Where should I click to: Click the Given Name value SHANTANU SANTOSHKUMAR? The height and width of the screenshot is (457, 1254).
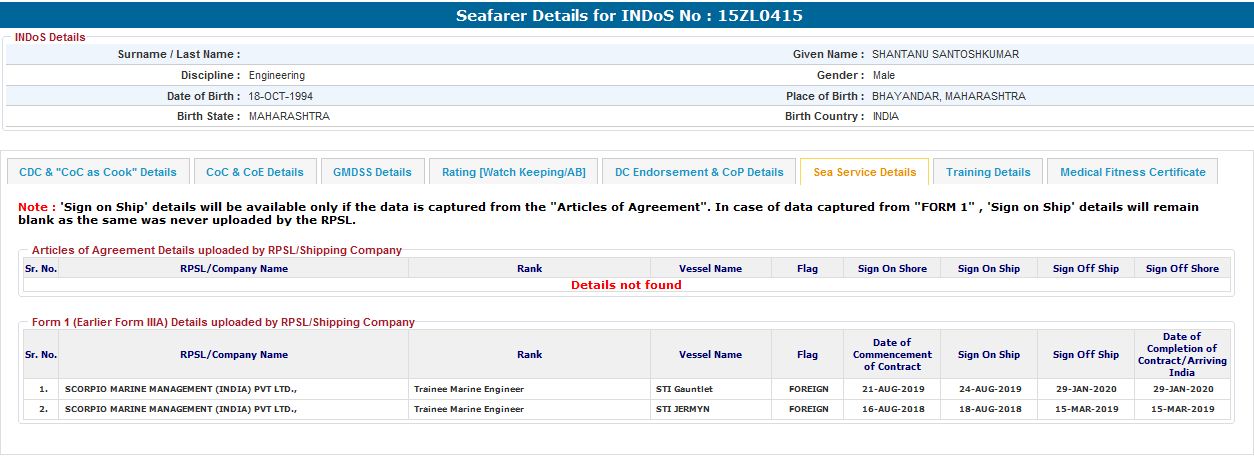point(945,54)
